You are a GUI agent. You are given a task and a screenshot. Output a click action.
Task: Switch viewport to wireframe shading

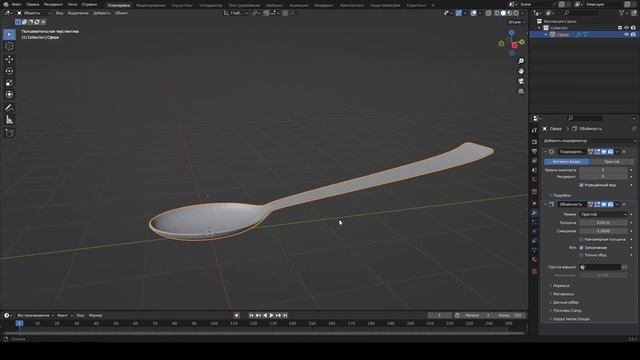point(497,13)
